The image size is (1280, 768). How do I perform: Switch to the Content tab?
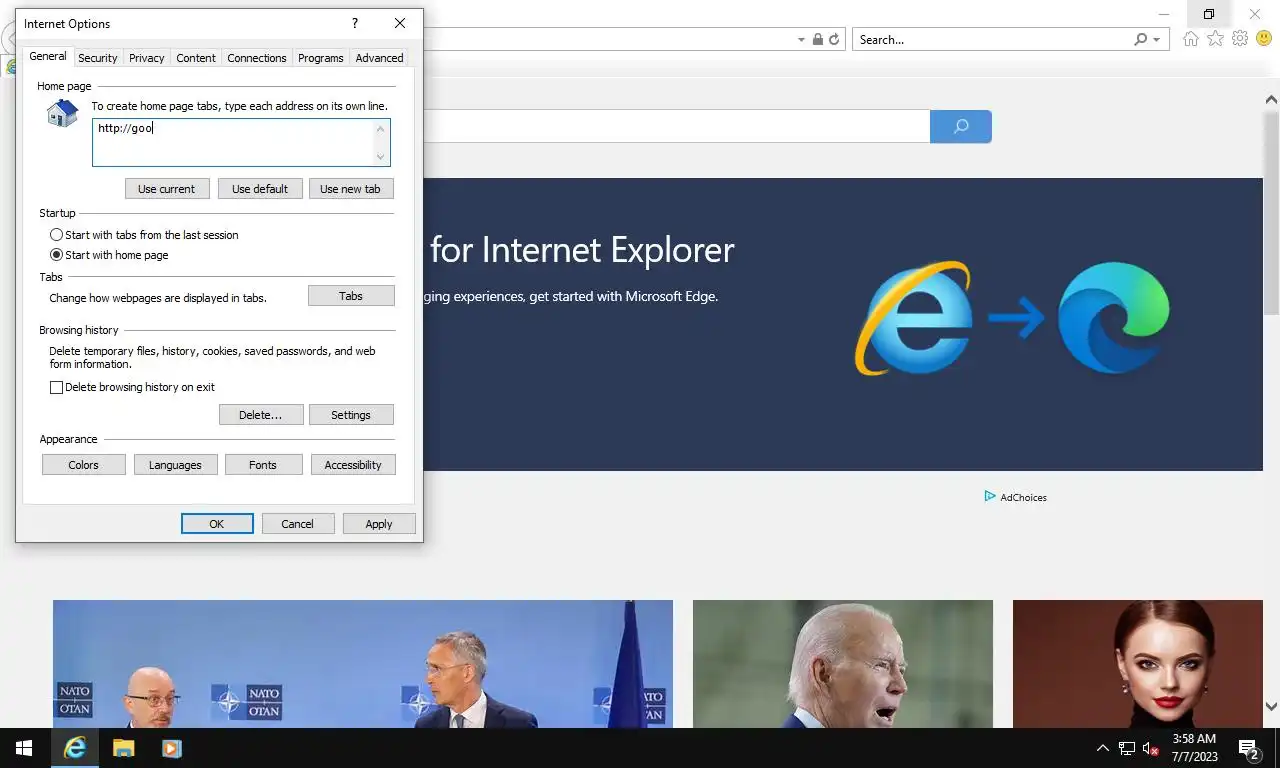click(x=196, y=58)
